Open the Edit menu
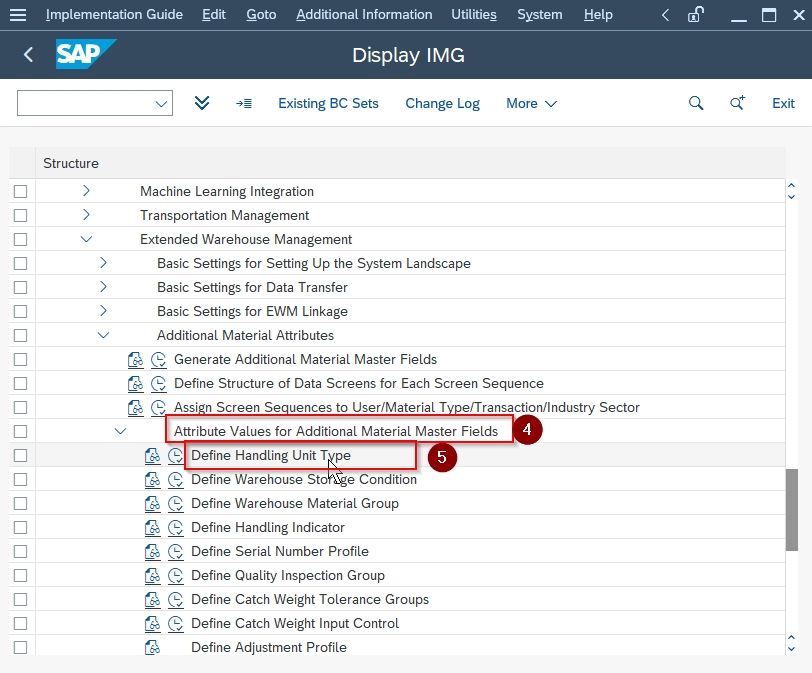 click(x=214, y=14)
